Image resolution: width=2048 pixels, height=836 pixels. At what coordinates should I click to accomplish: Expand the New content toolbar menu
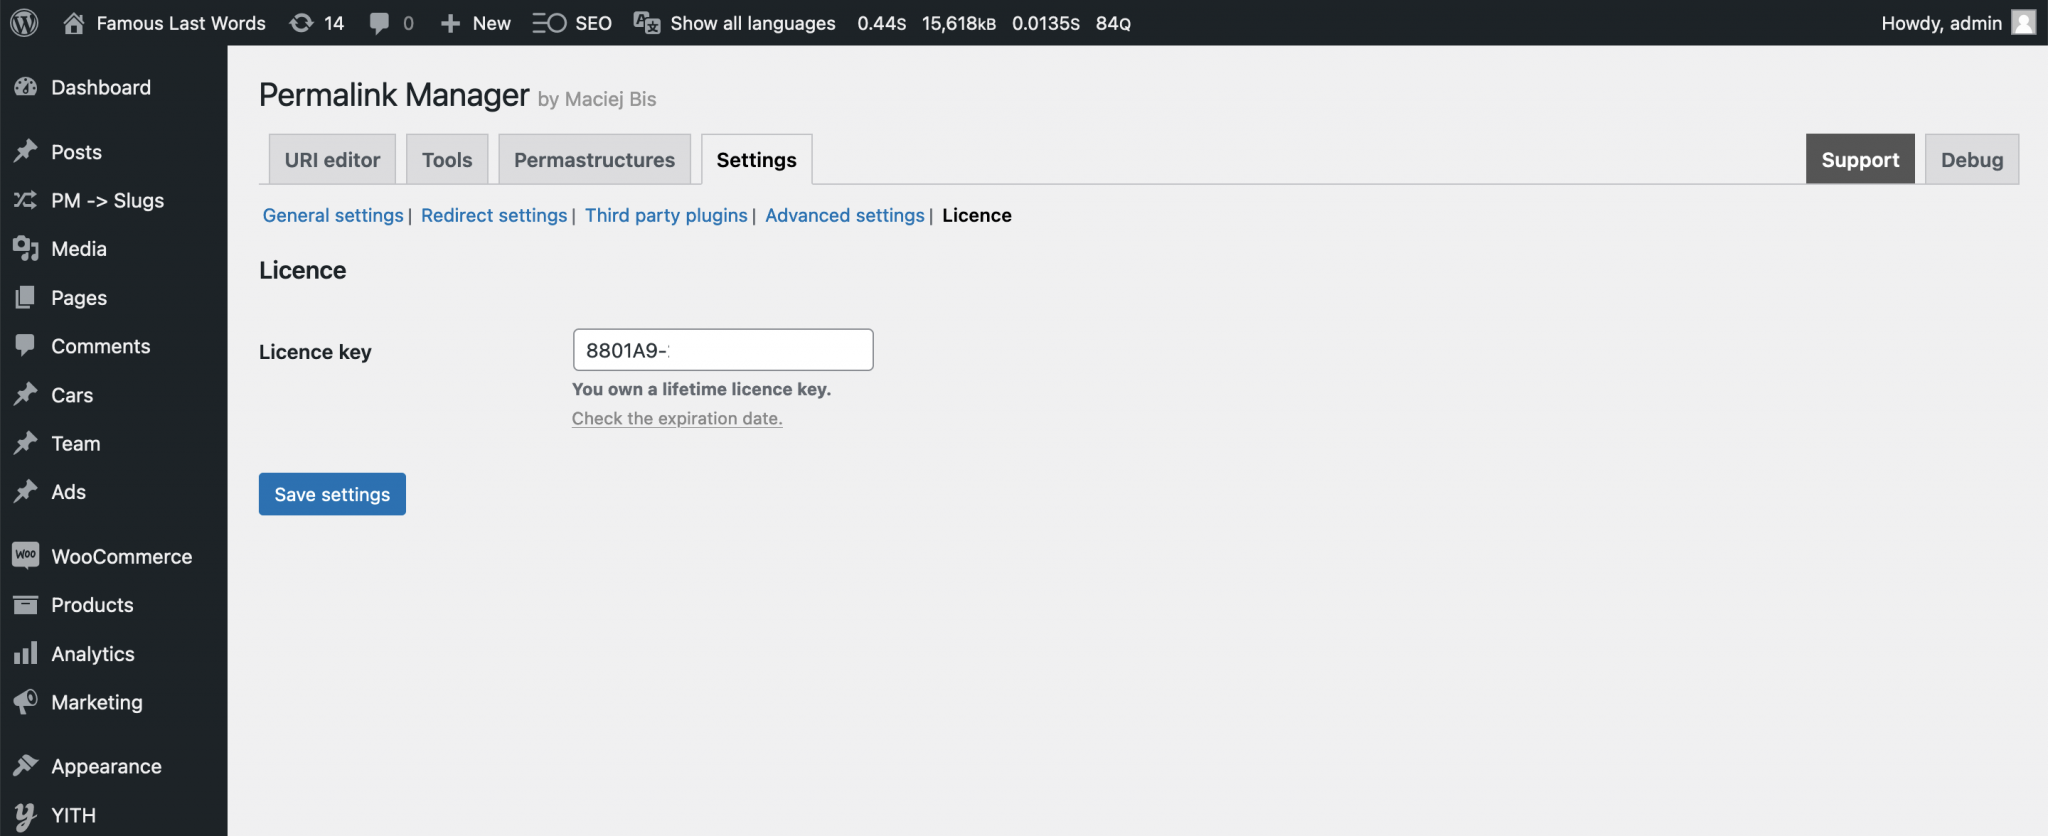476,23
